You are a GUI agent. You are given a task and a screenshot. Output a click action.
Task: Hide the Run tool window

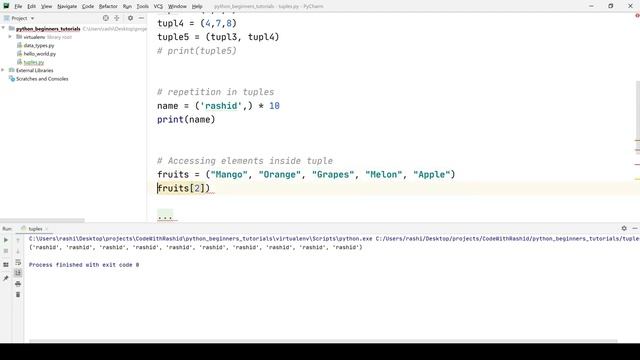point(635,228)
